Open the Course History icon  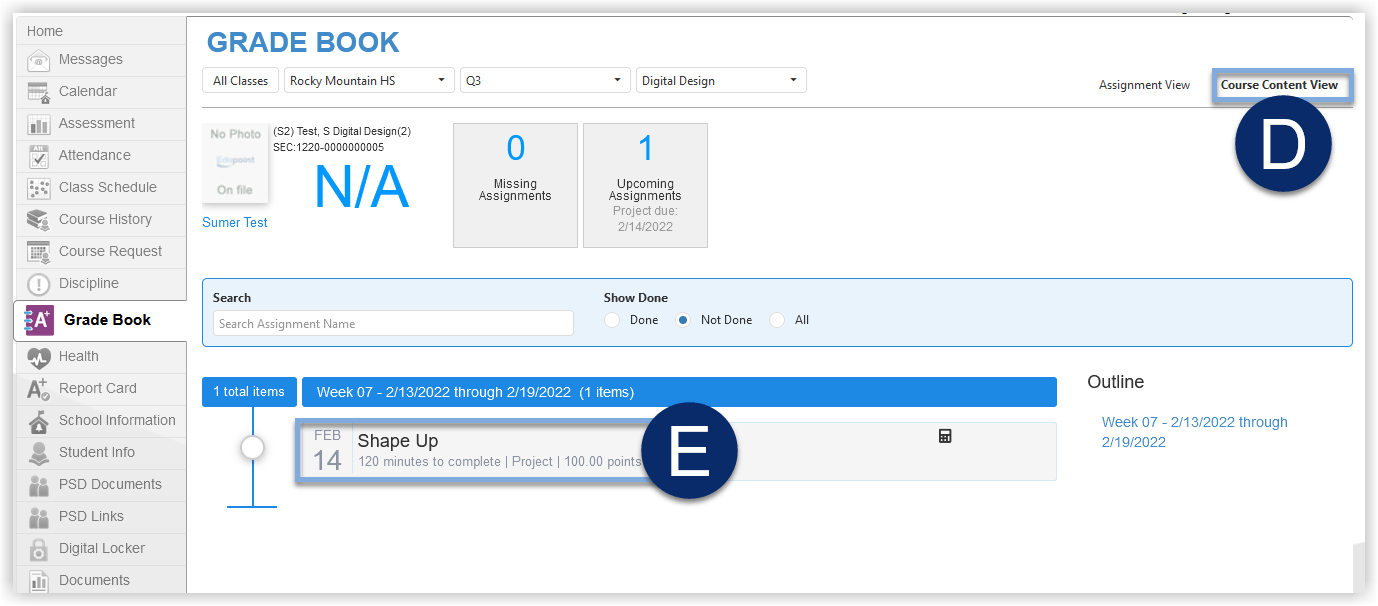click(x=39, y=220)
